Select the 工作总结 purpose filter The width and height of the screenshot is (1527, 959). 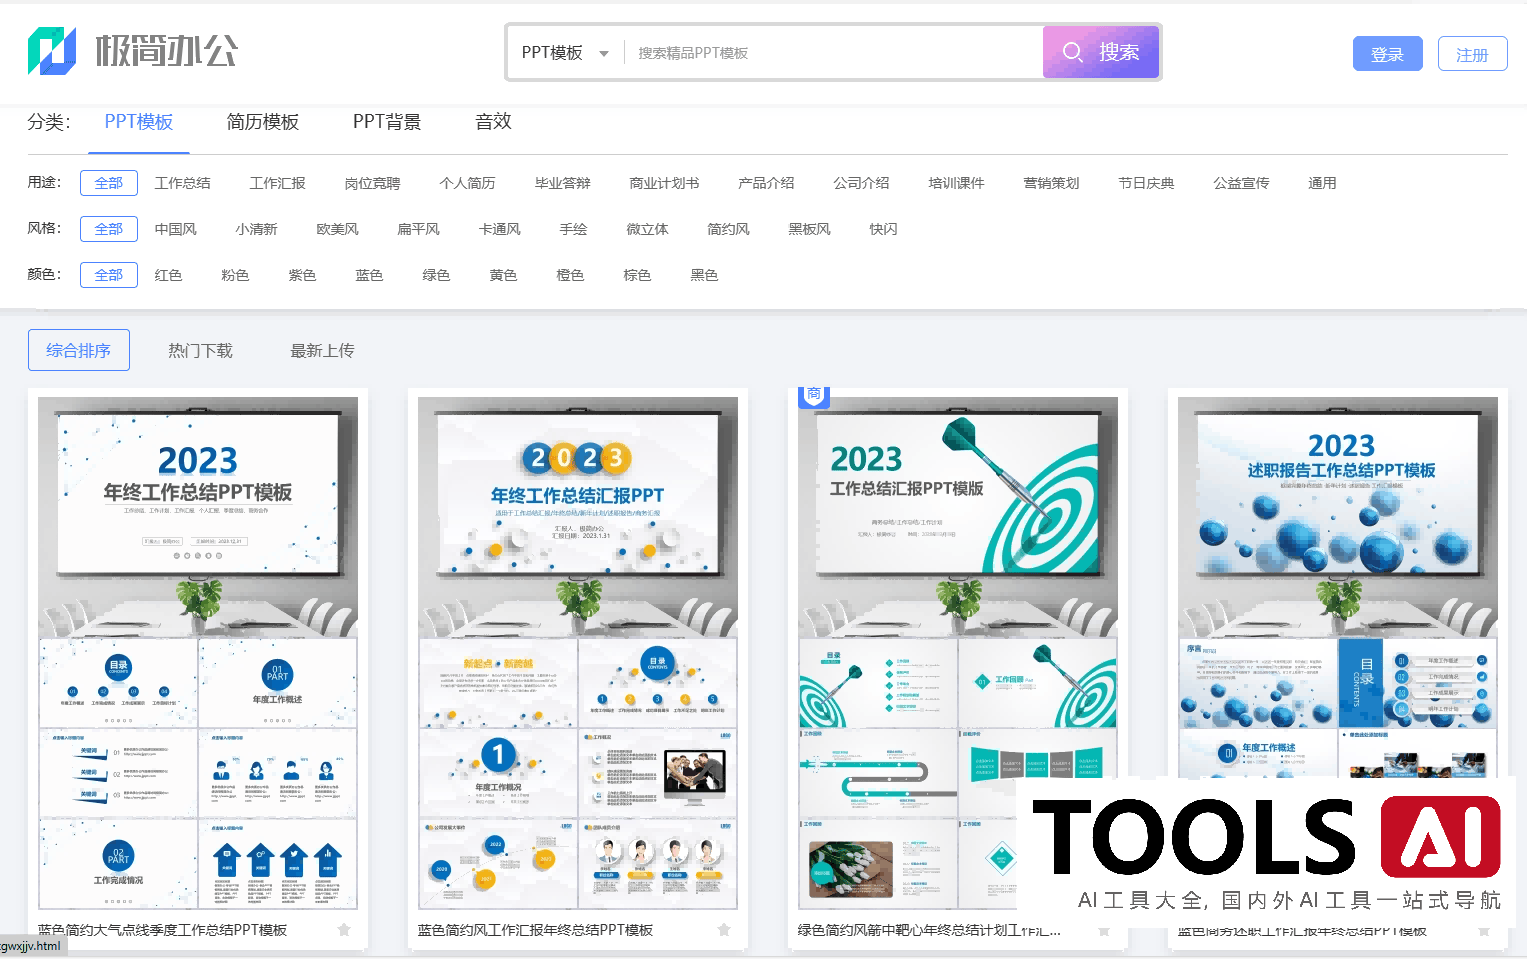pyautogui.click(x=182, y=183)
